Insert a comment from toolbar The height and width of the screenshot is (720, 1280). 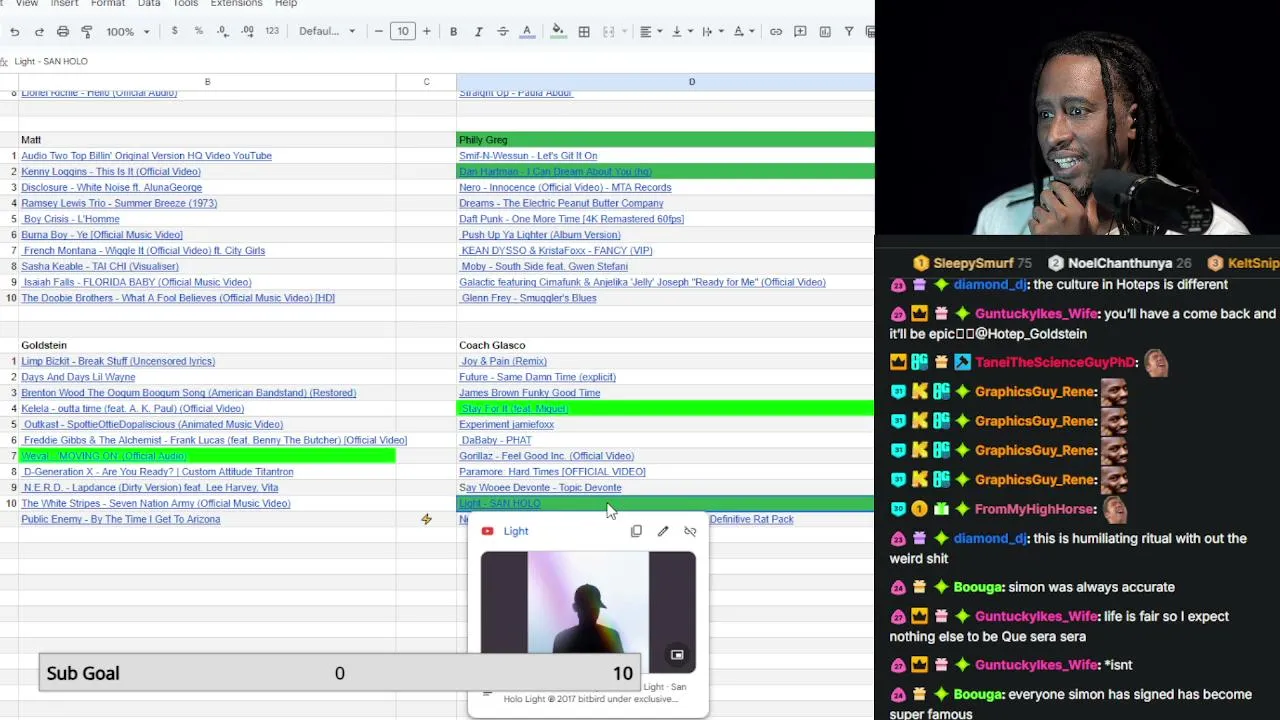[x=800, y=32]
